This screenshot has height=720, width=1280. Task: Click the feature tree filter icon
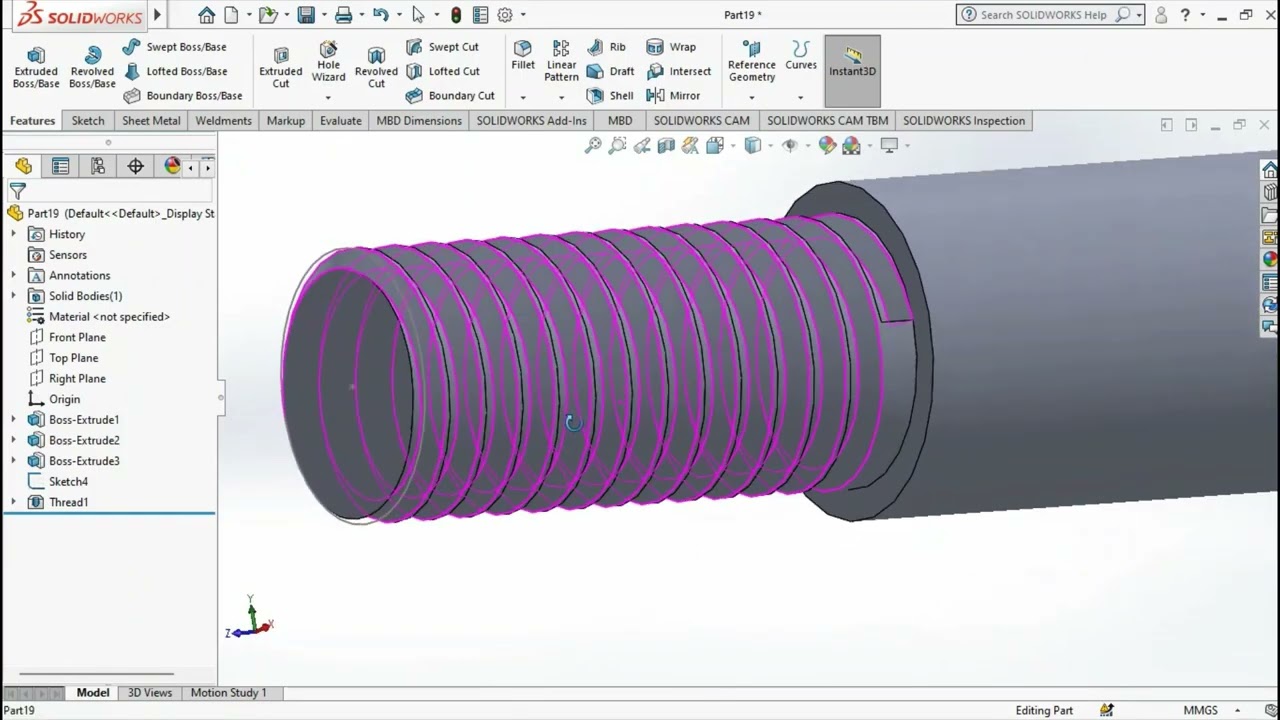[18, 190]
